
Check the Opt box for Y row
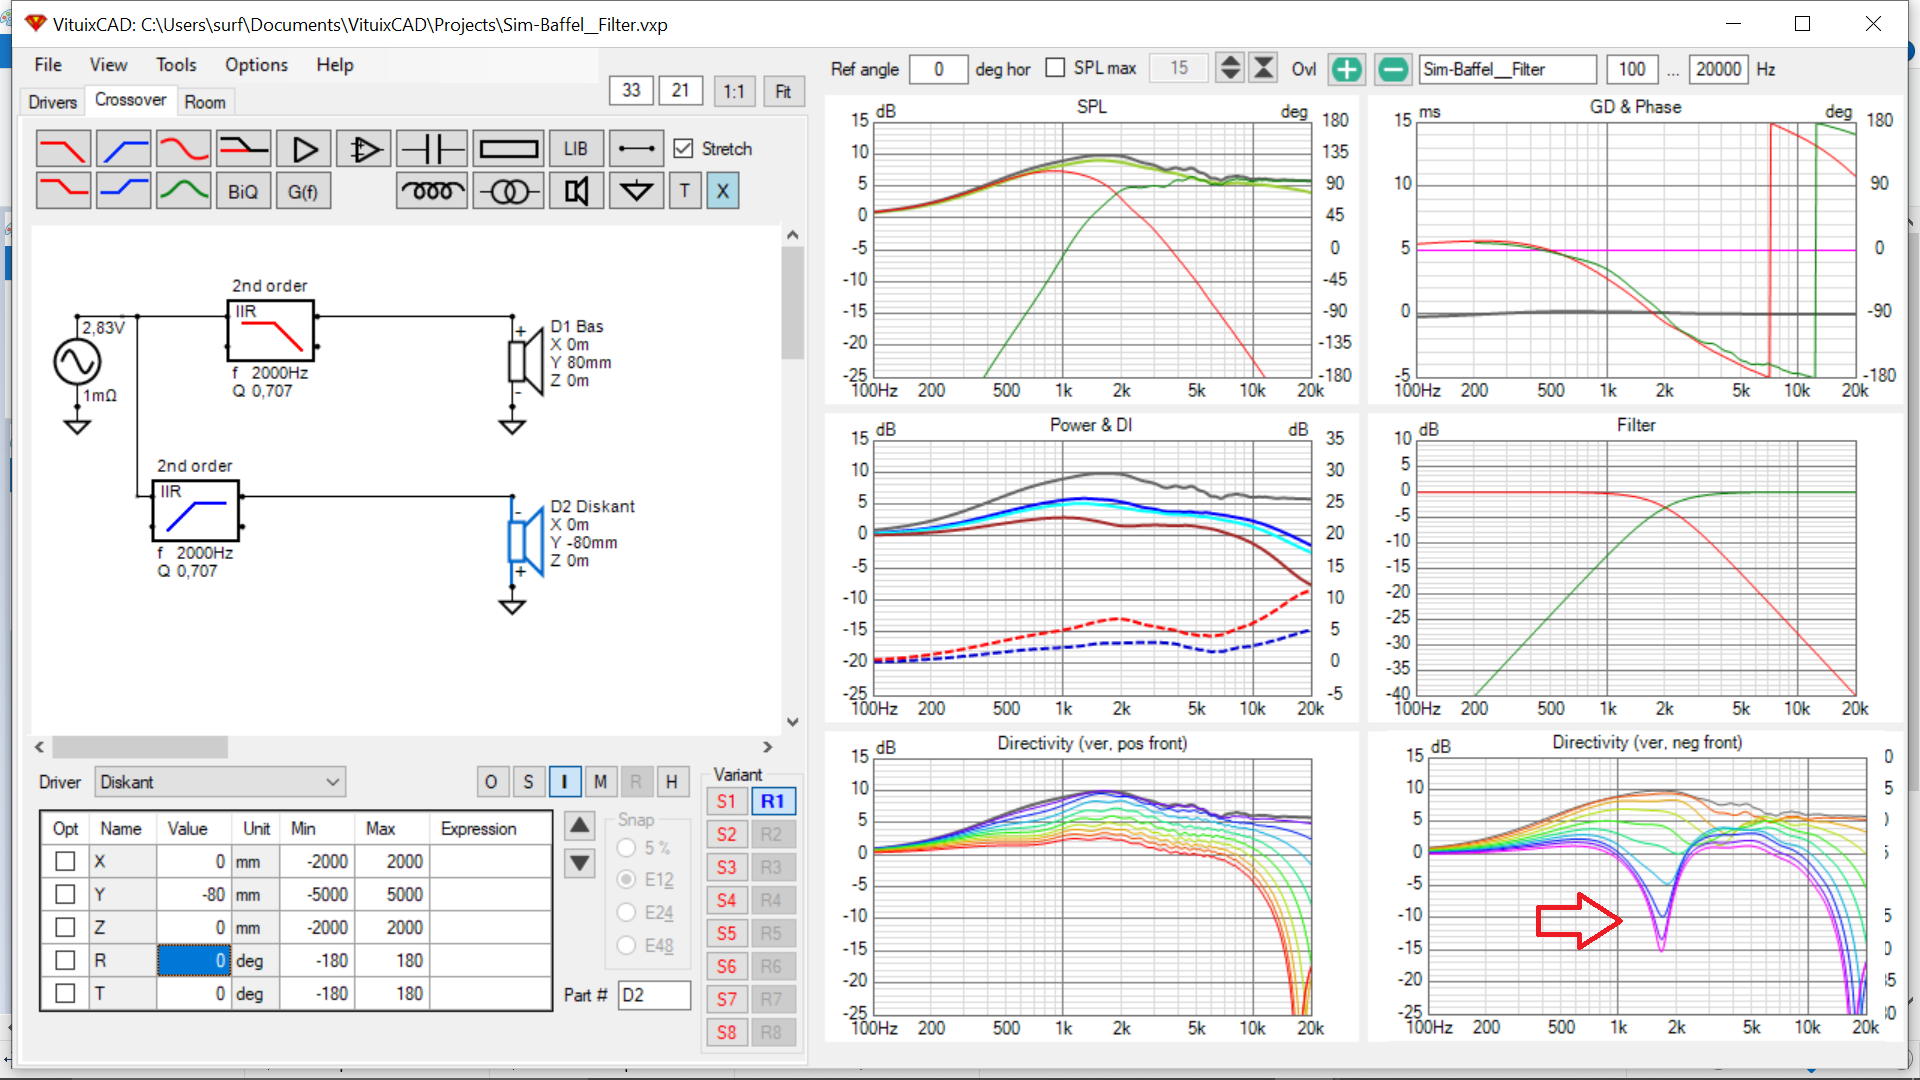pyautogui.click(x=65, y=894)
